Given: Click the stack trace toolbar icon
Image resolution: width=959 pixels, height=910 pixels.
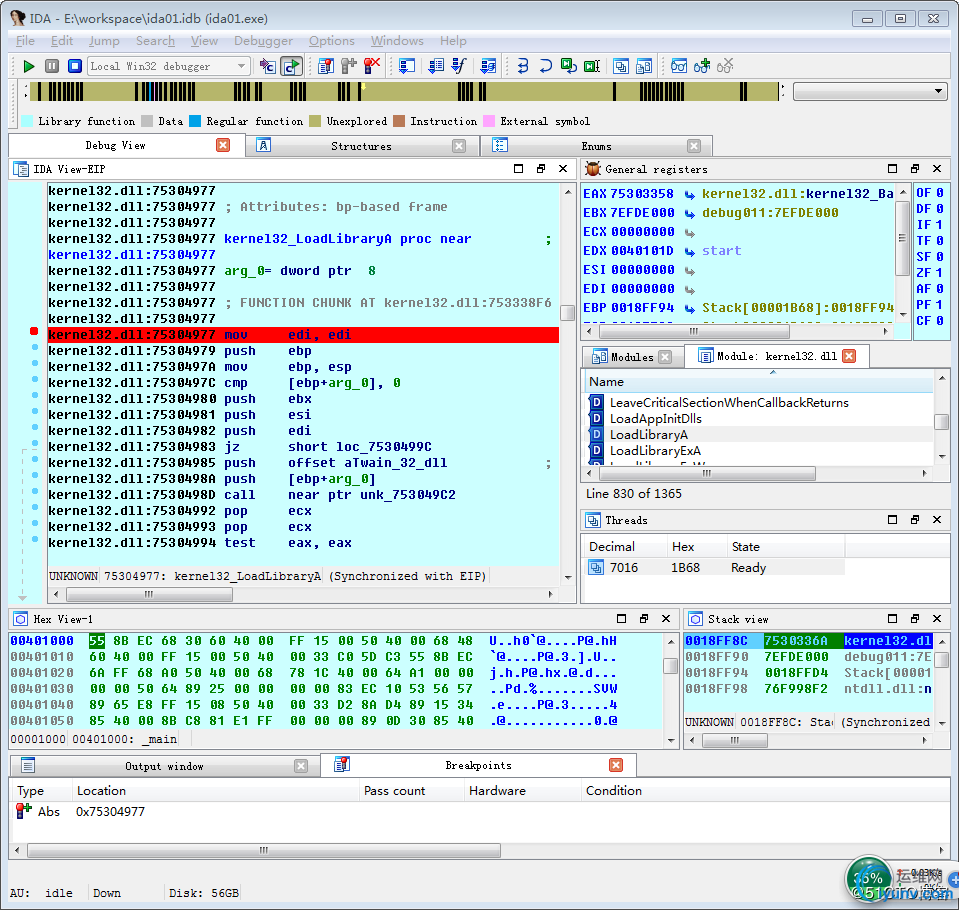Looking at the screenshot, I should [x=488, y=66].
